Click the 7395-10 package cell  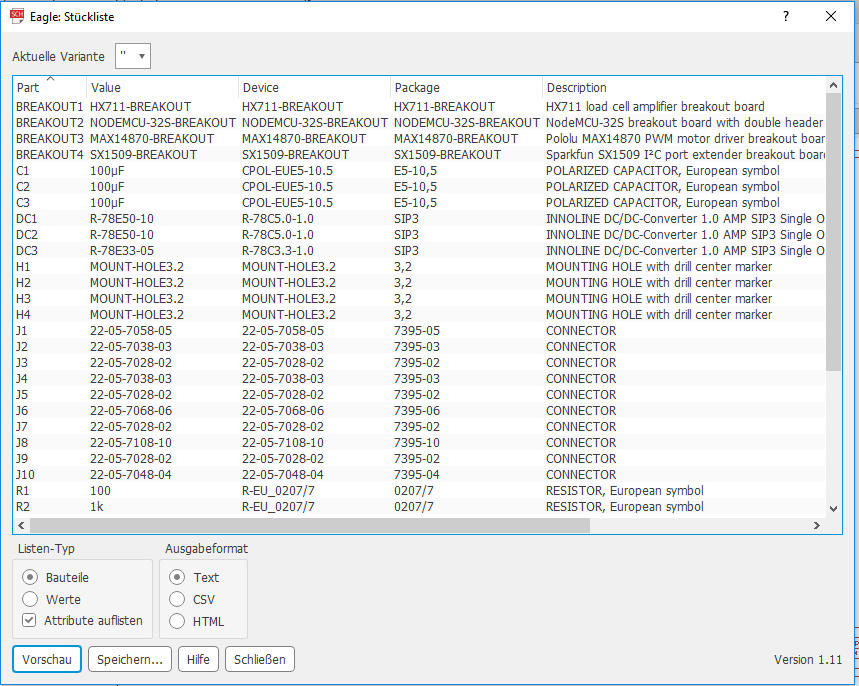click(x=417, y=442)
